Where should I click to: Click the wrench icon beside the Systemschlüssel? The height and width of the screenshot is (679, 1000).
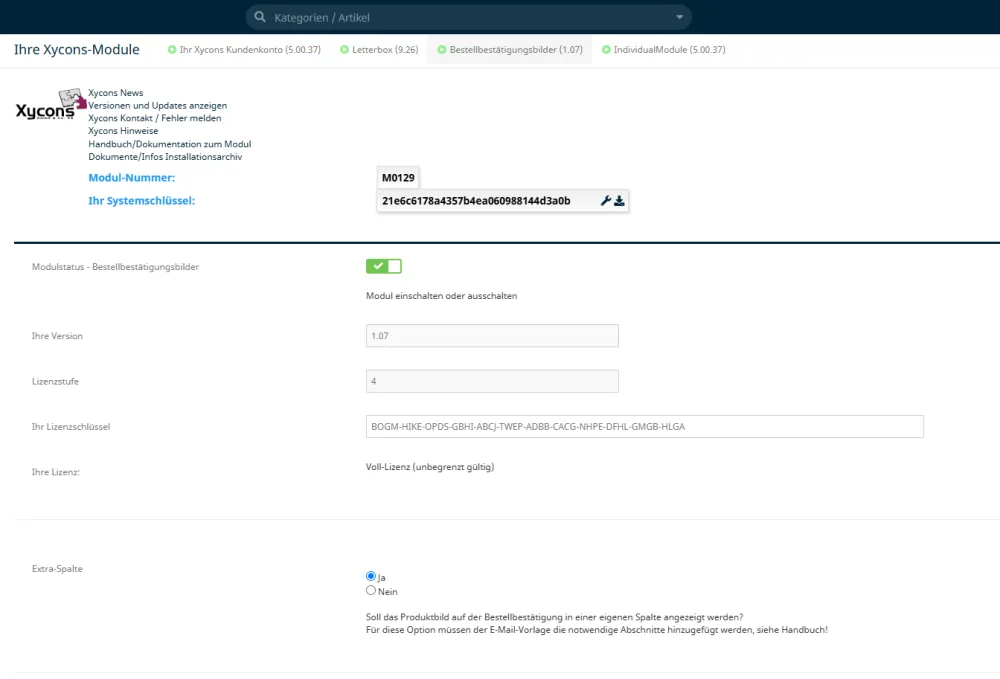click(x=606, y=201)
